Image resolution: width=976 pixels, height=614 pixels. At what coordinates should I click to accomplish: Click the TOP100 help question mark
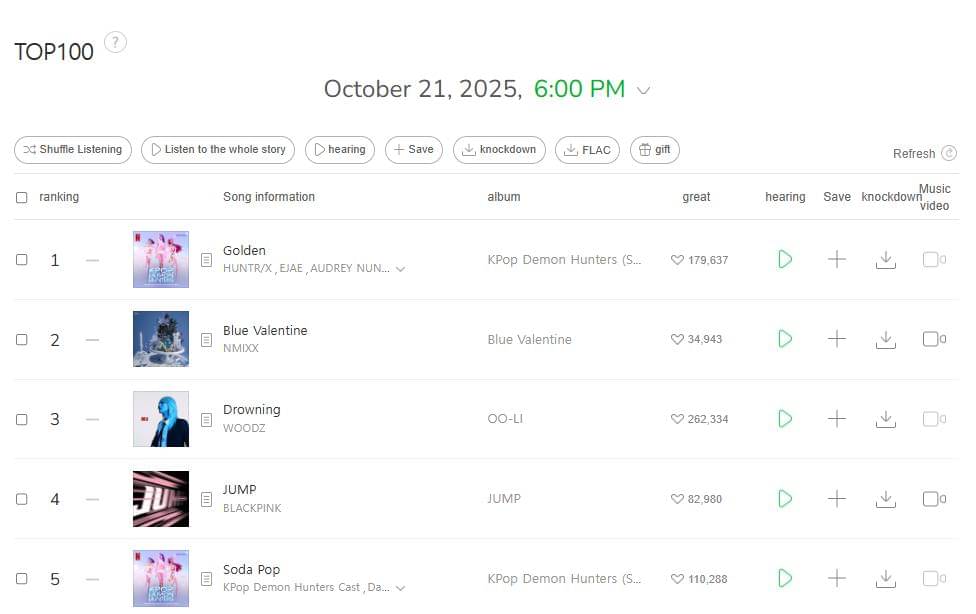[116, 43]
